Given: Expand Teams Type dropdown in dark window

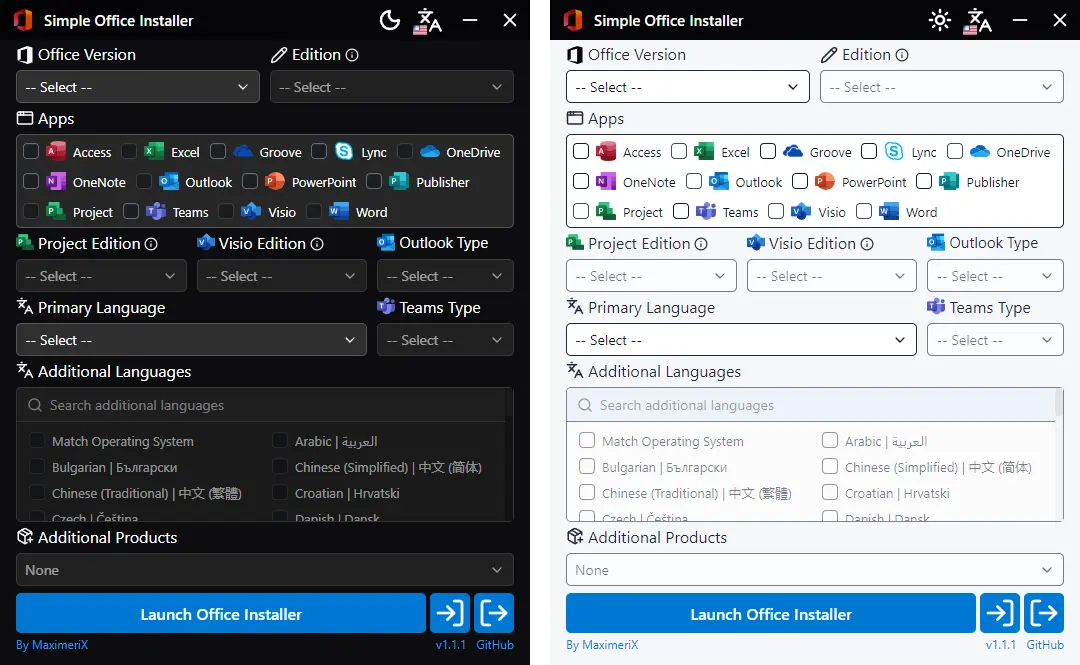Looking at the screenshot, I should (445, 340).
